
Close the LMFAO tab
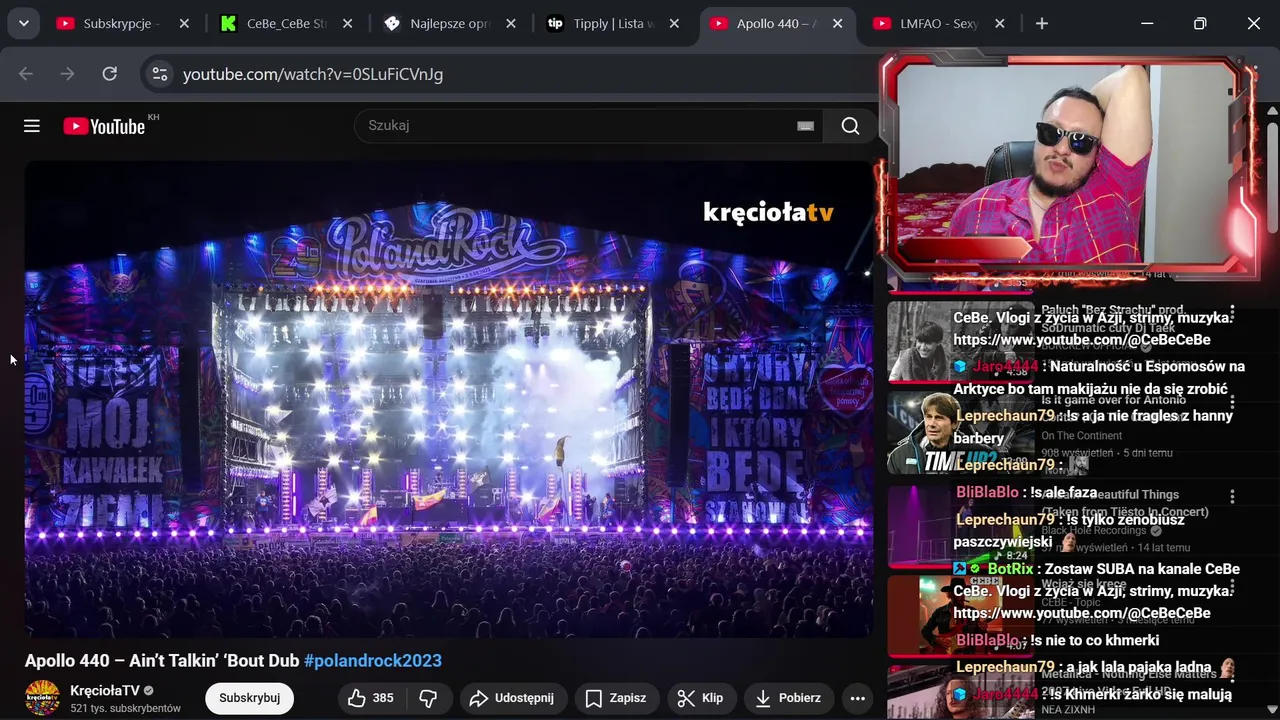point(999,23)
